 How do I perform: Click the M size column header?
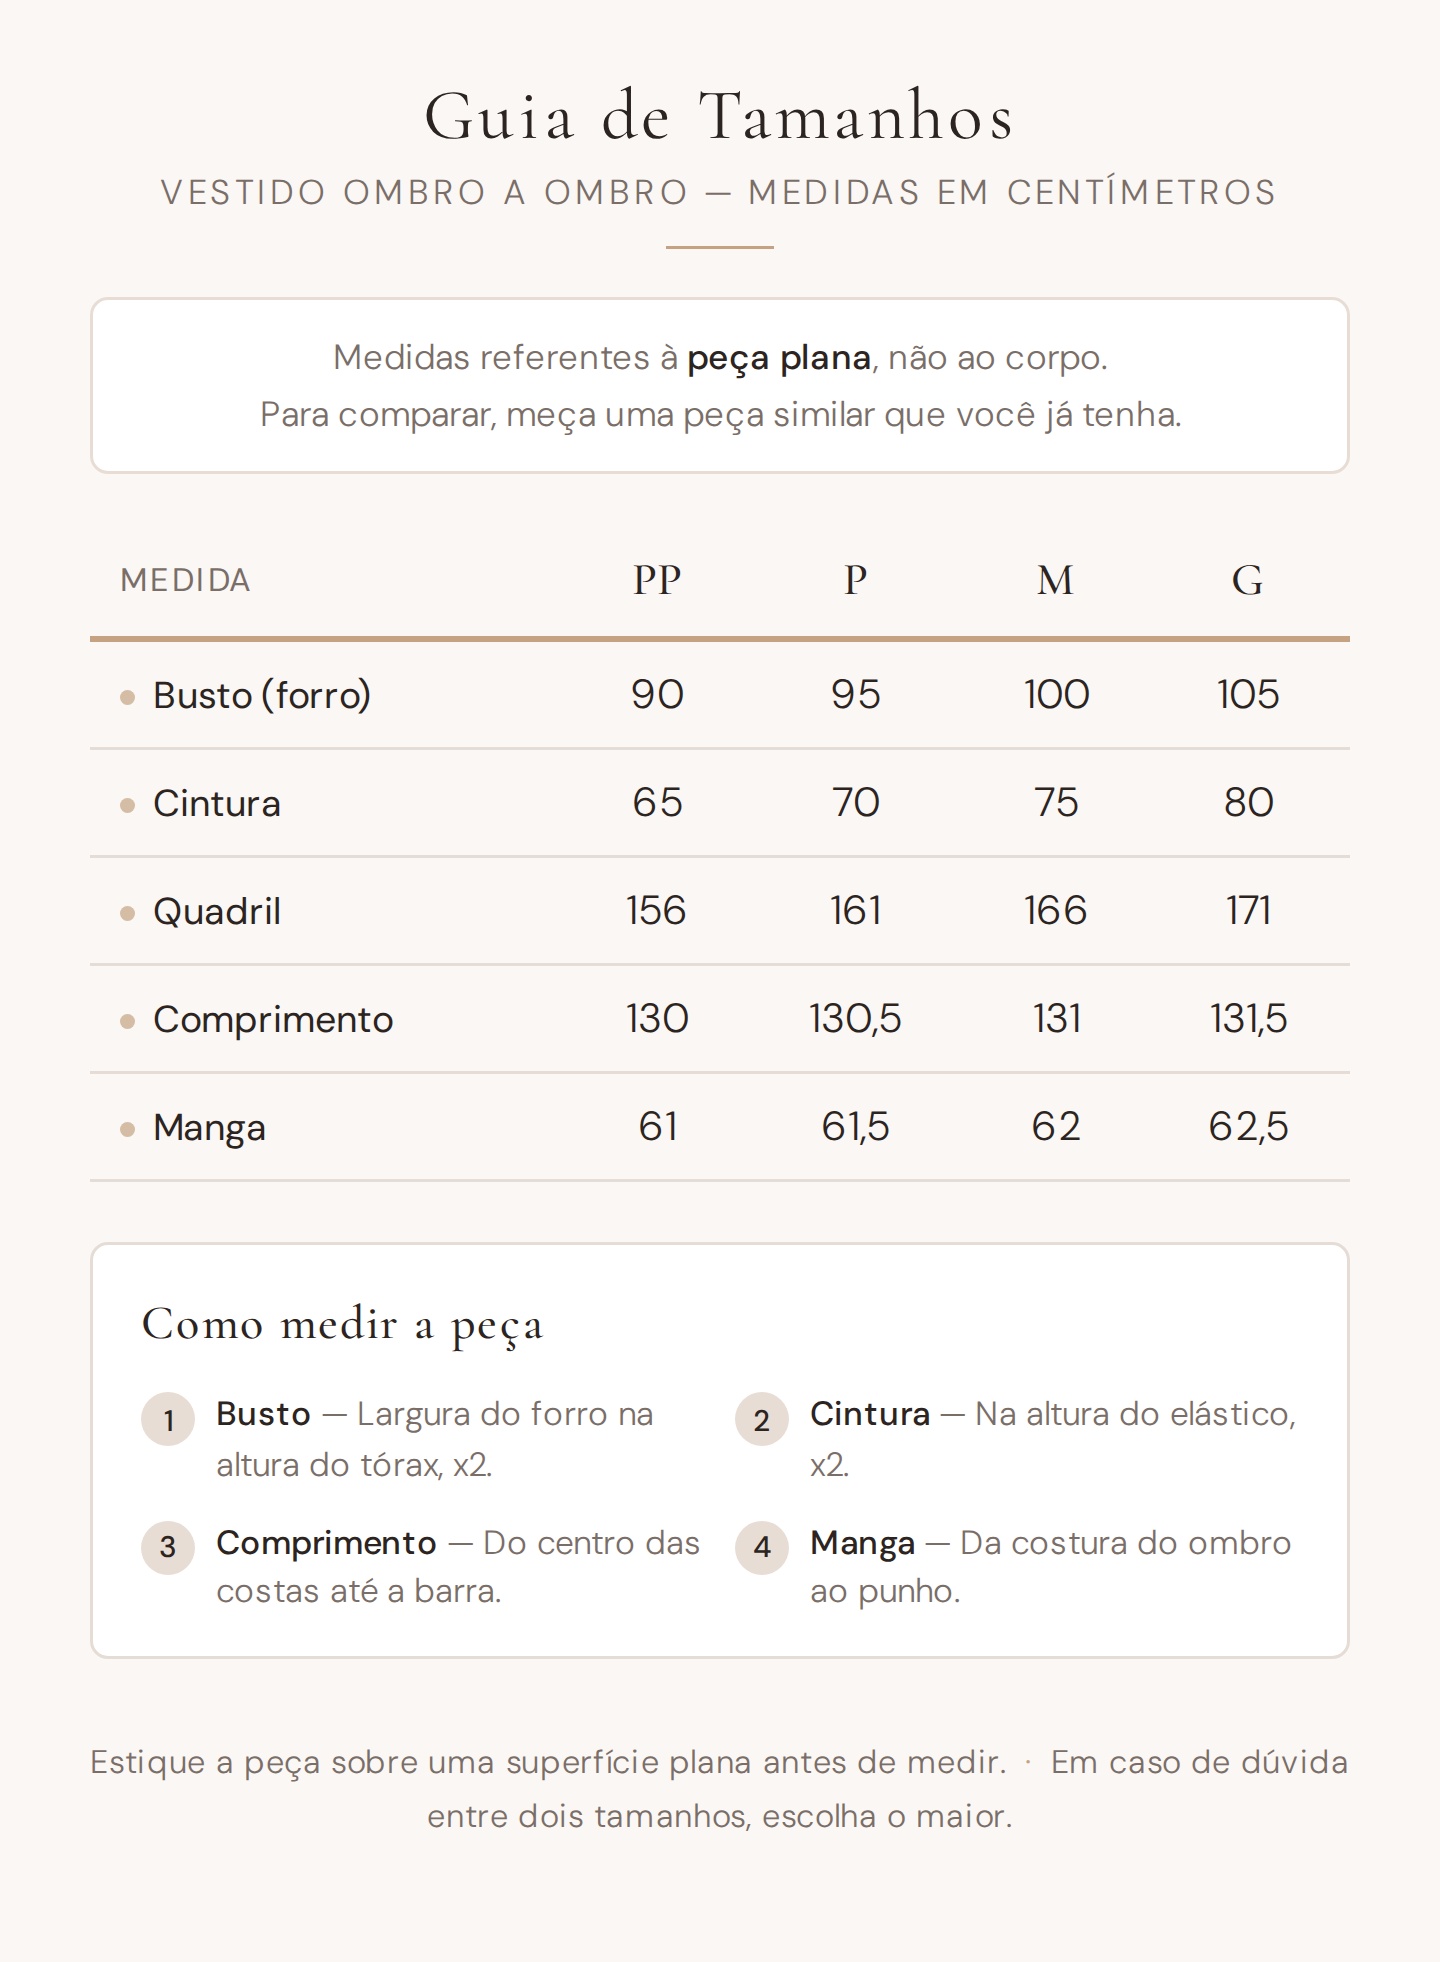[x=1055, y=580]
